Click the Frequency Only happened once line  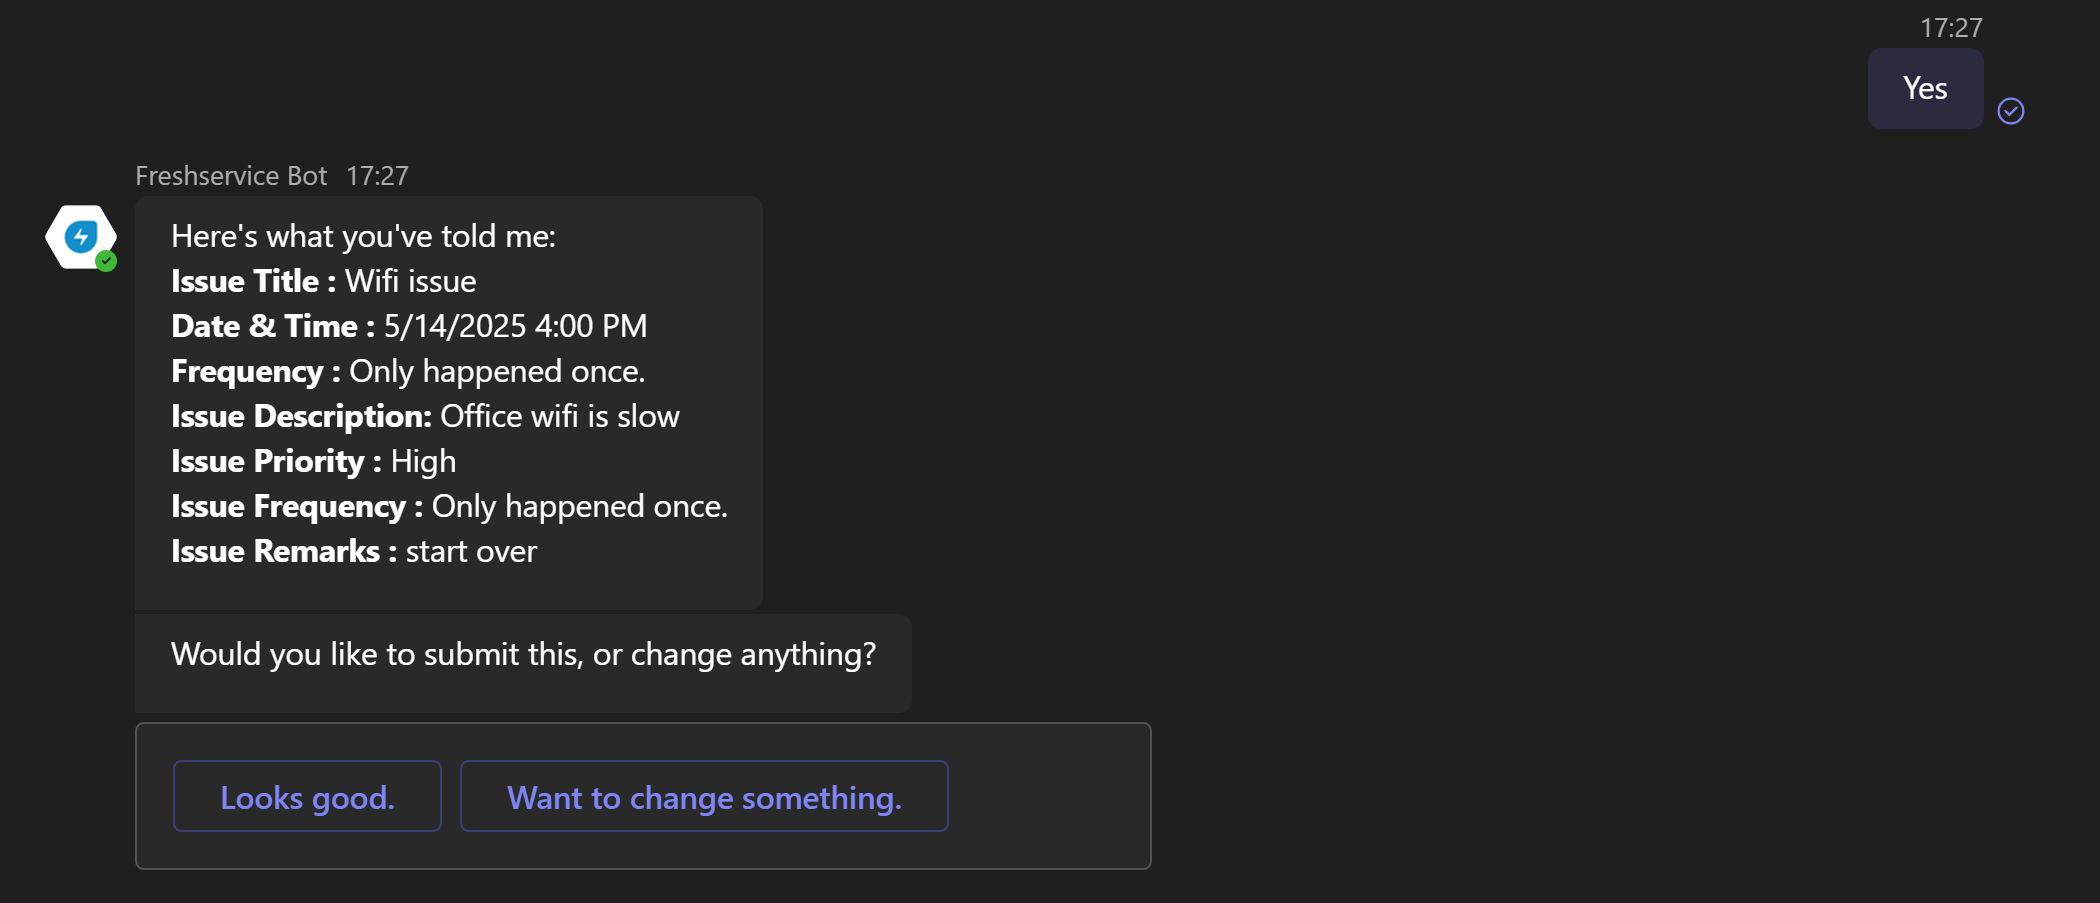point(408,371)
